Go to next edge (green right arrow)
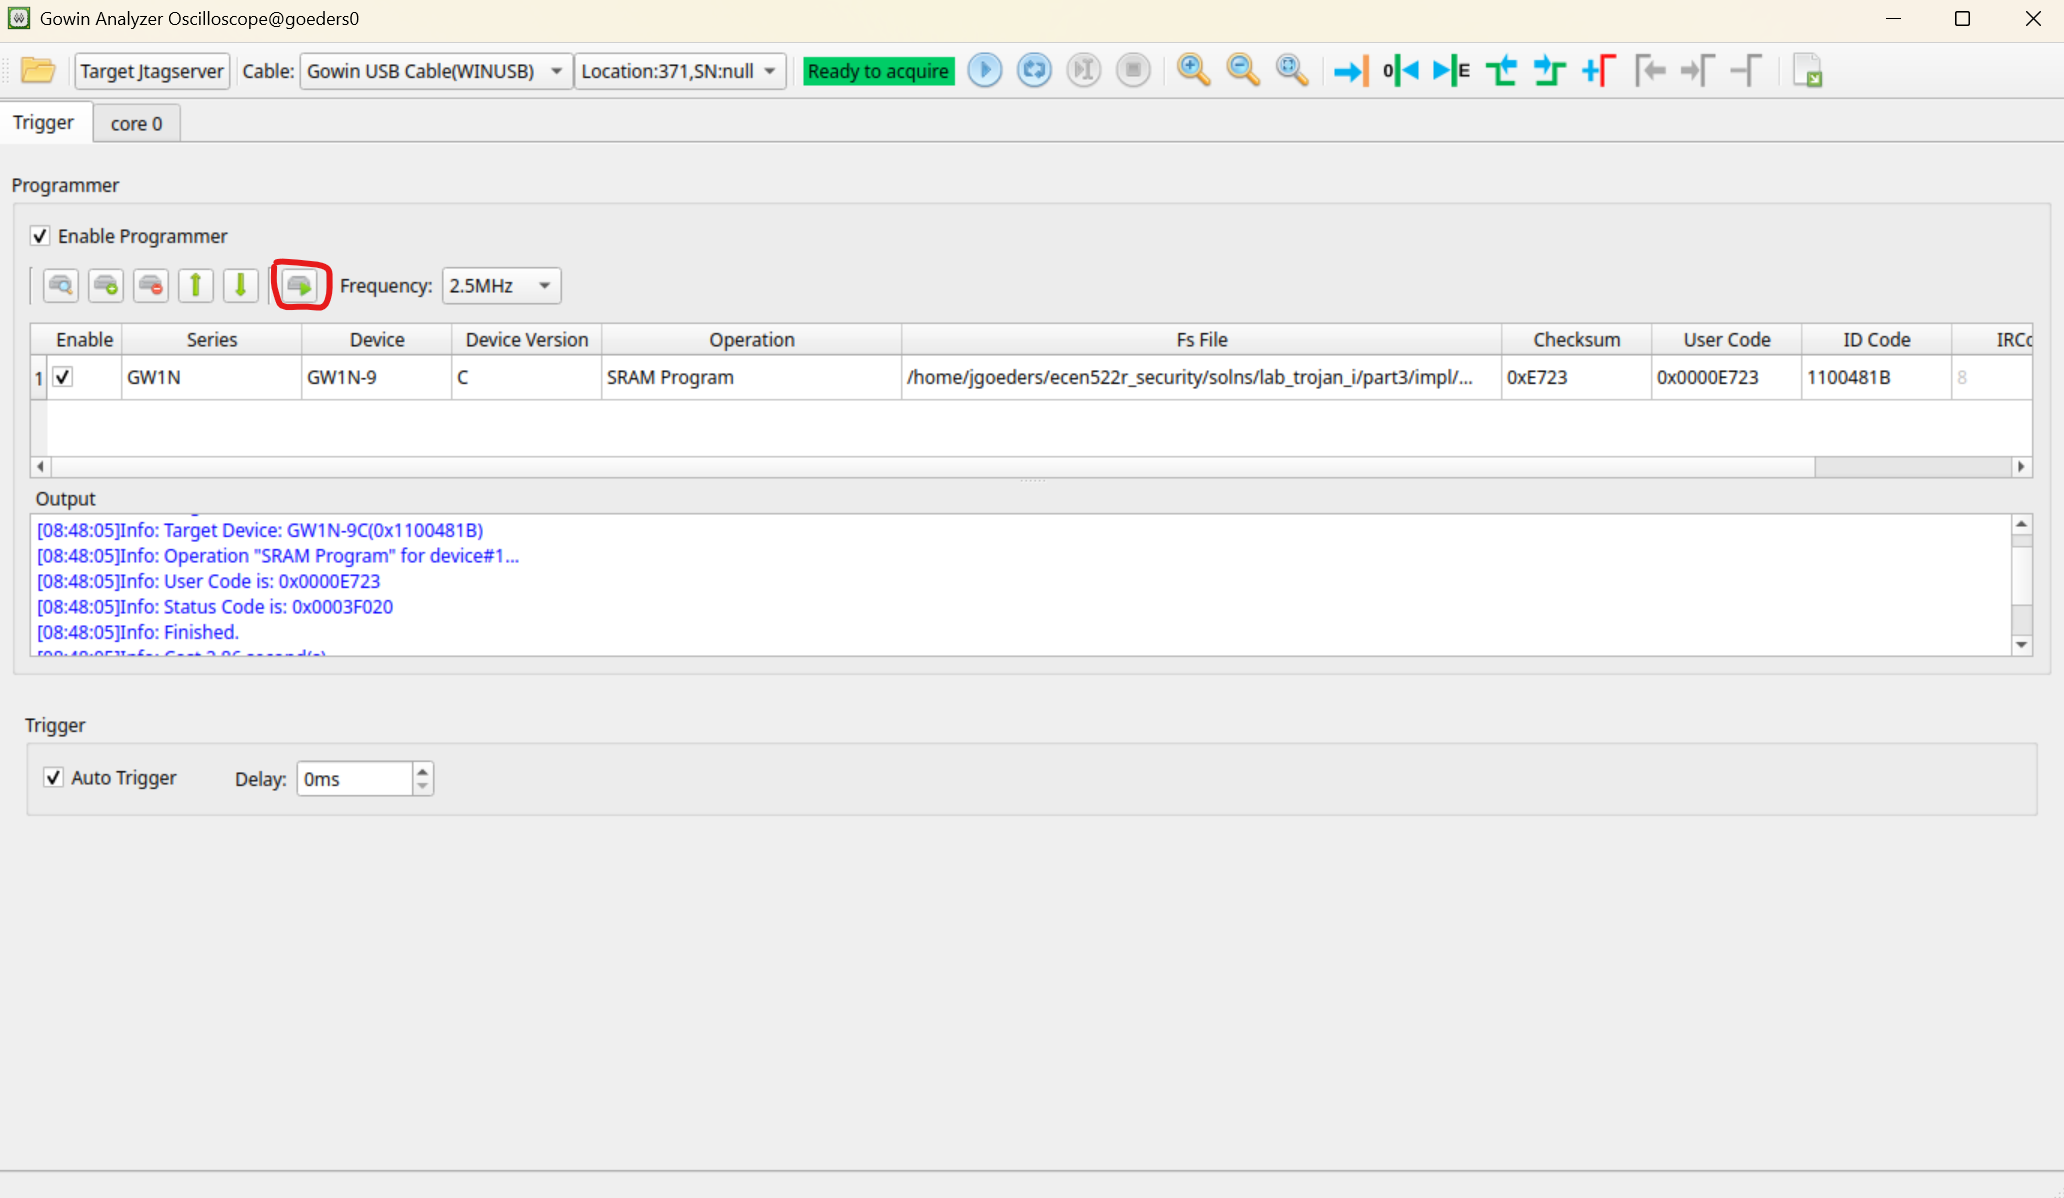This screenshot has height=1198, width=2064. click(x=1550, y=70)
